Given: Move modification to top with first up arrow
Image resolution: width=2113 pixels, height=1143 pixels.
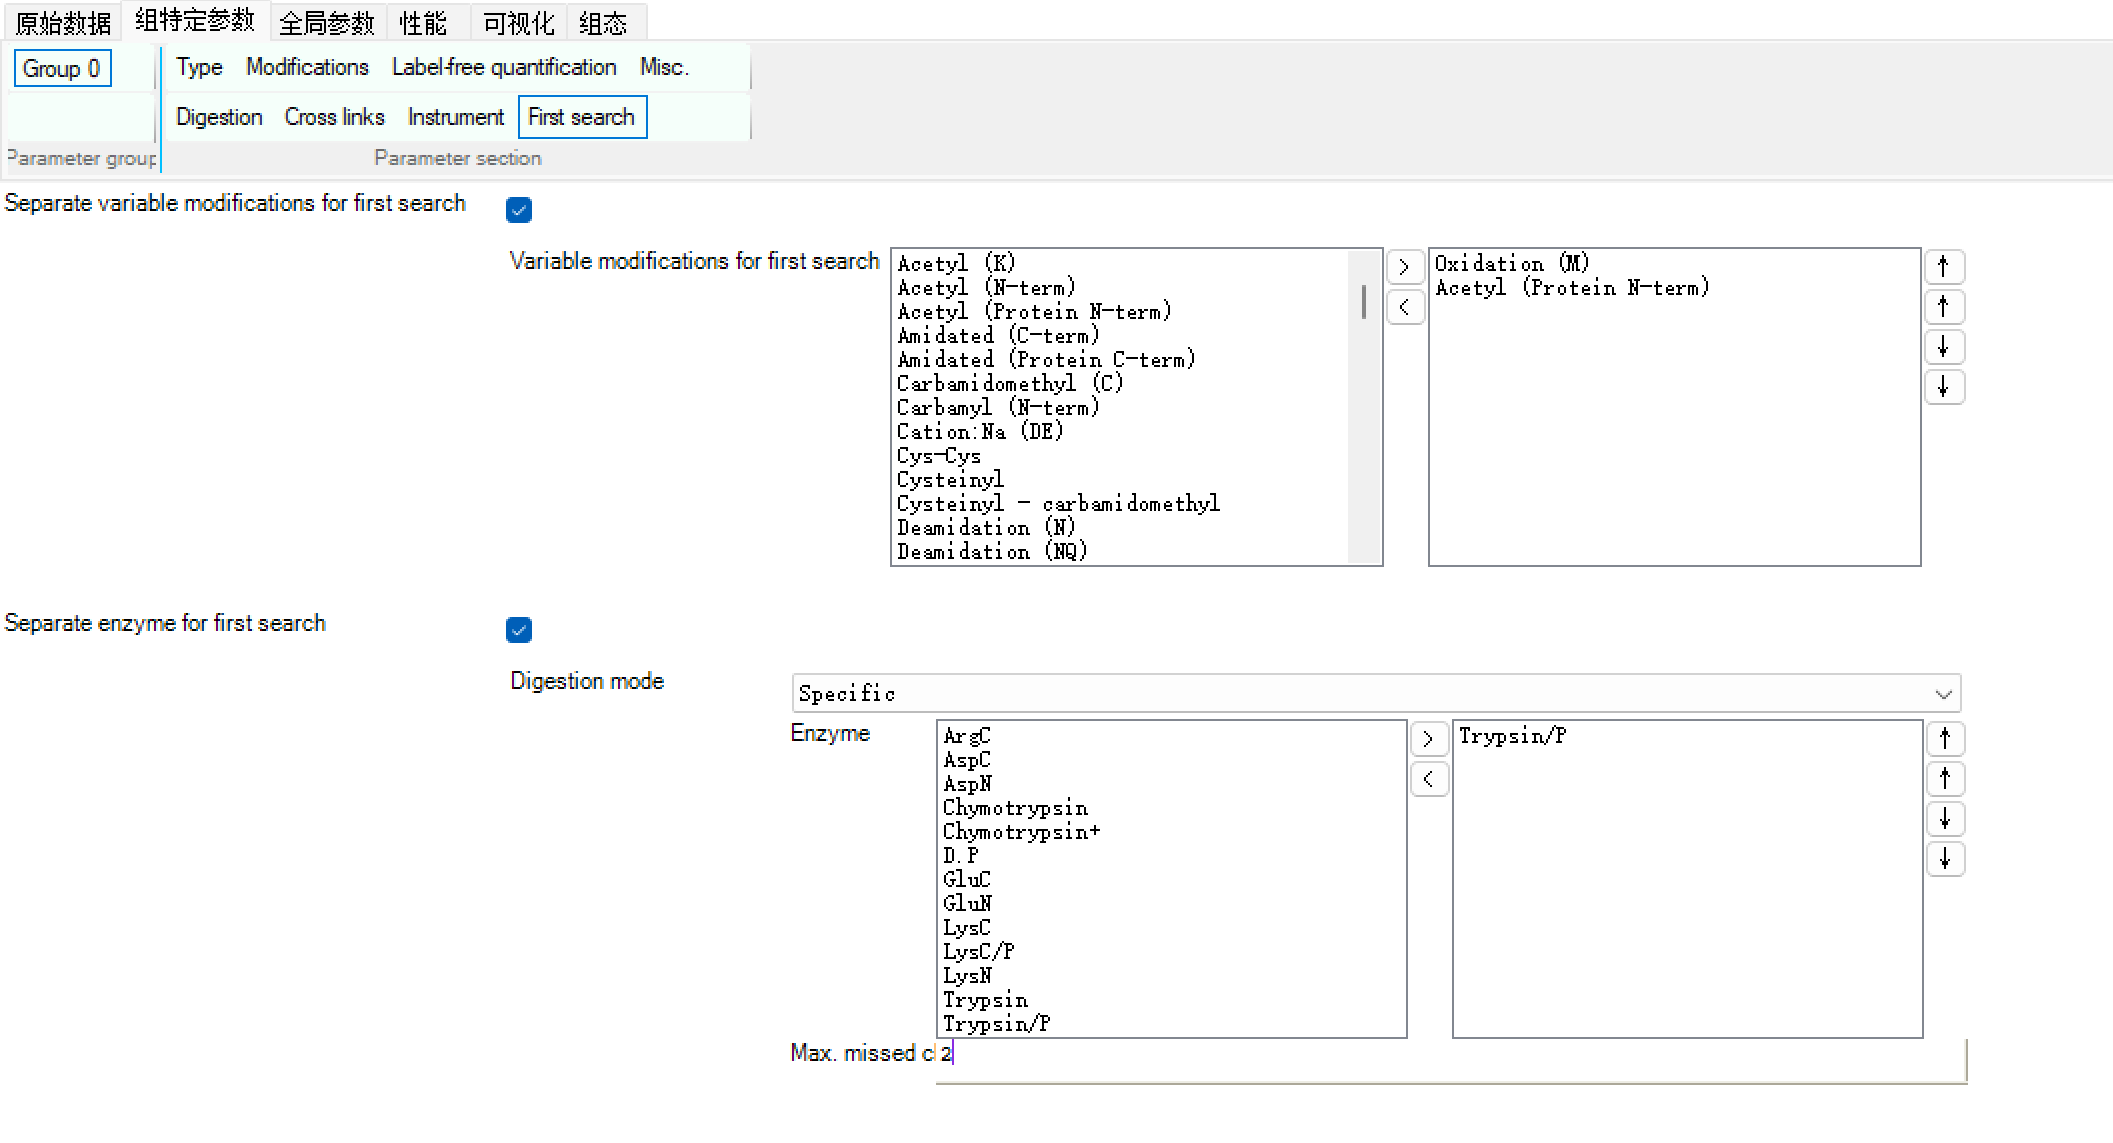Looking at the screenshot, I should click(x=1944, y=267).
